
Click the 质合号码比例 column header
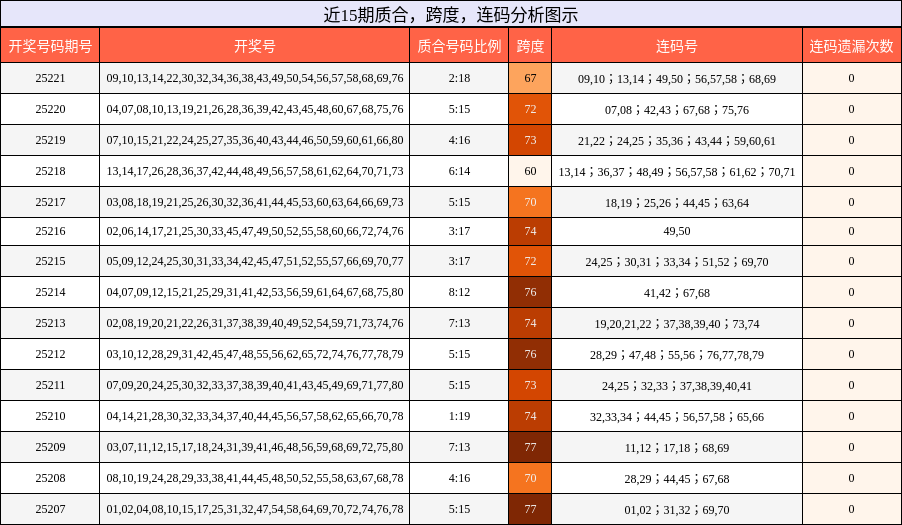[459, 46]
